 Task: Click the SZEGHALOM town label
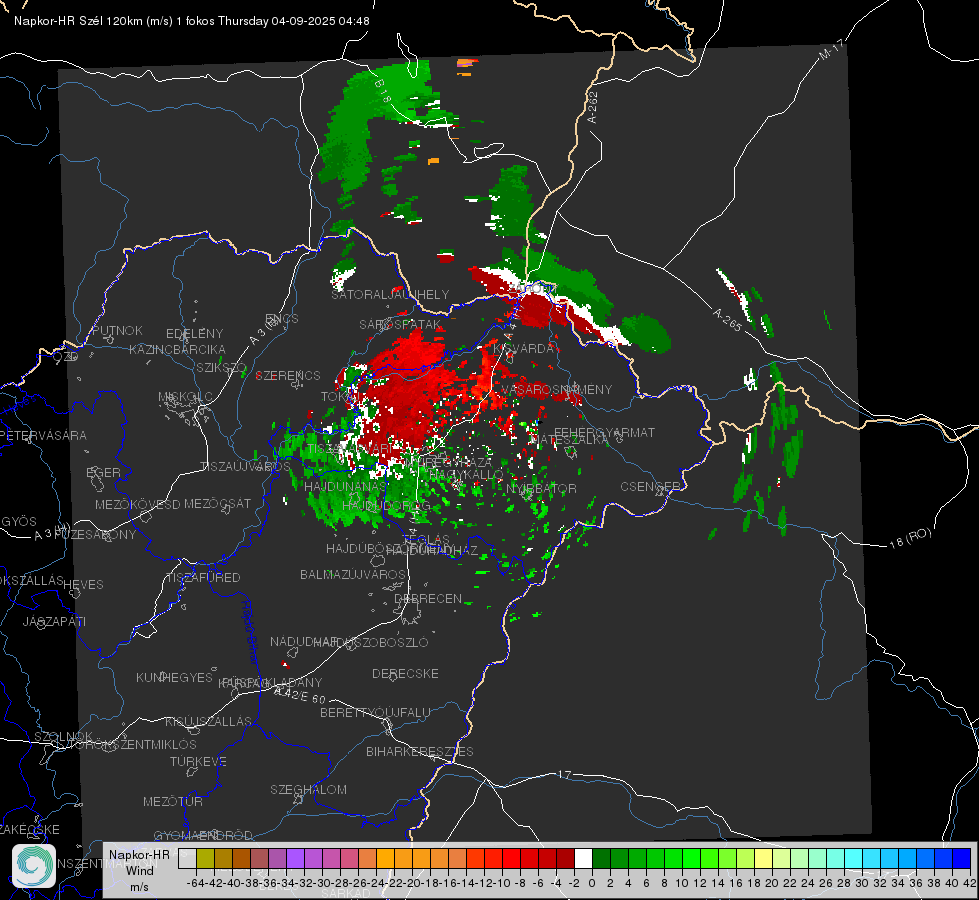[308, 789]
